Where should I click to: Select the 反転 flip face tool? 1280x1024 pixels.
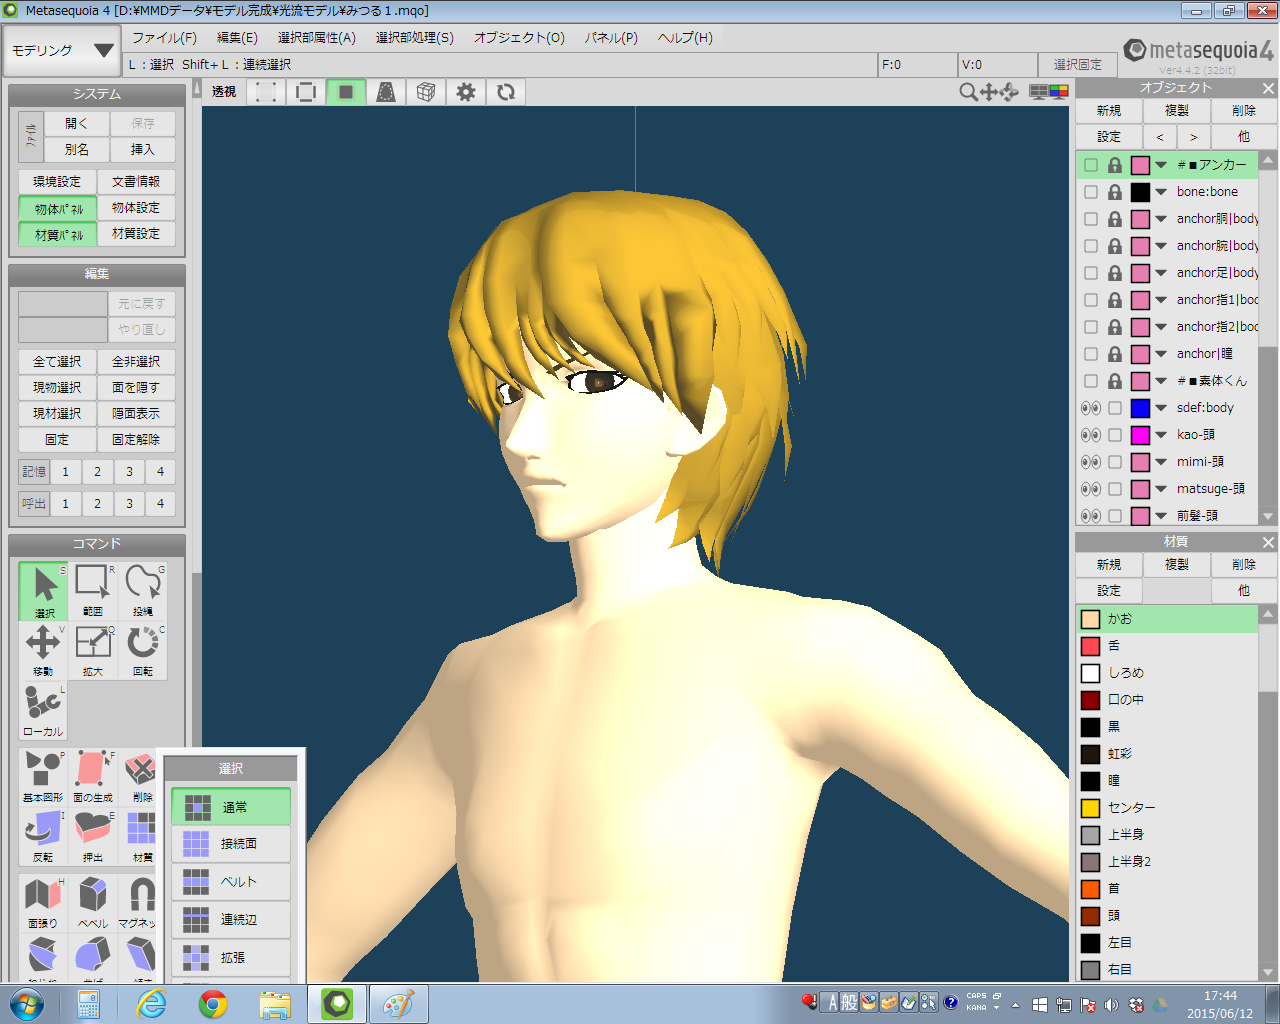coord(43,837)
